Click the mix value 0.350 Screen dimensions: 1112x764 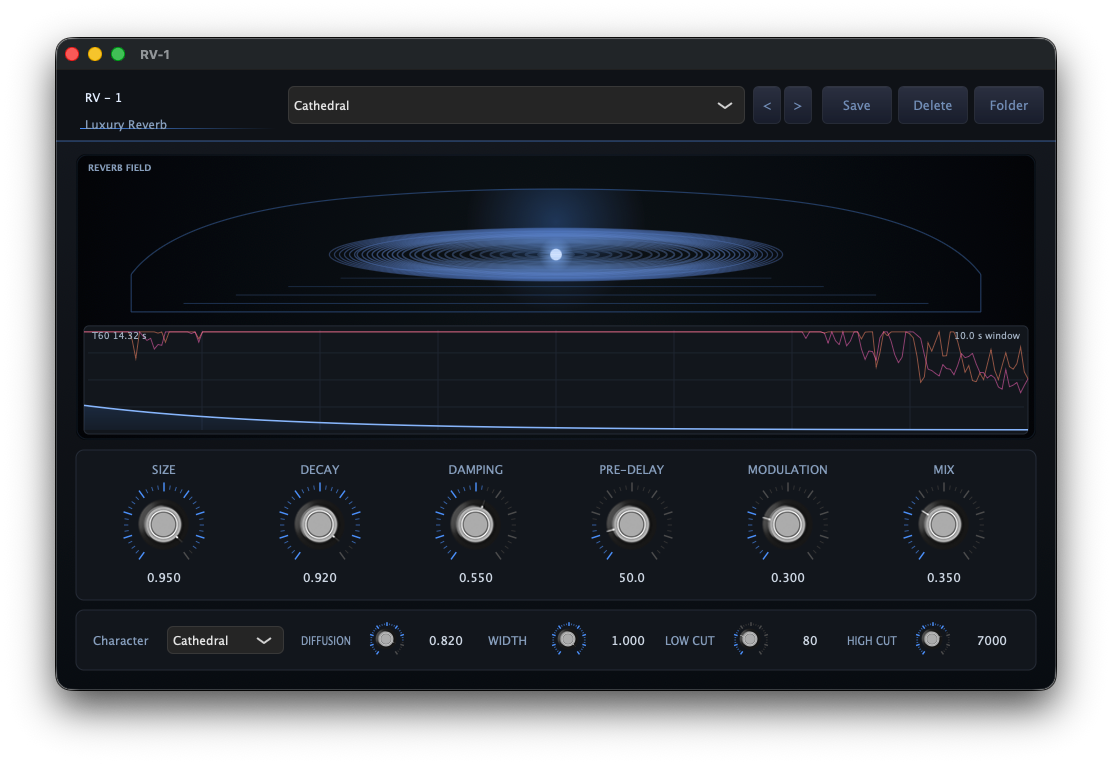(x=944, y=577)
